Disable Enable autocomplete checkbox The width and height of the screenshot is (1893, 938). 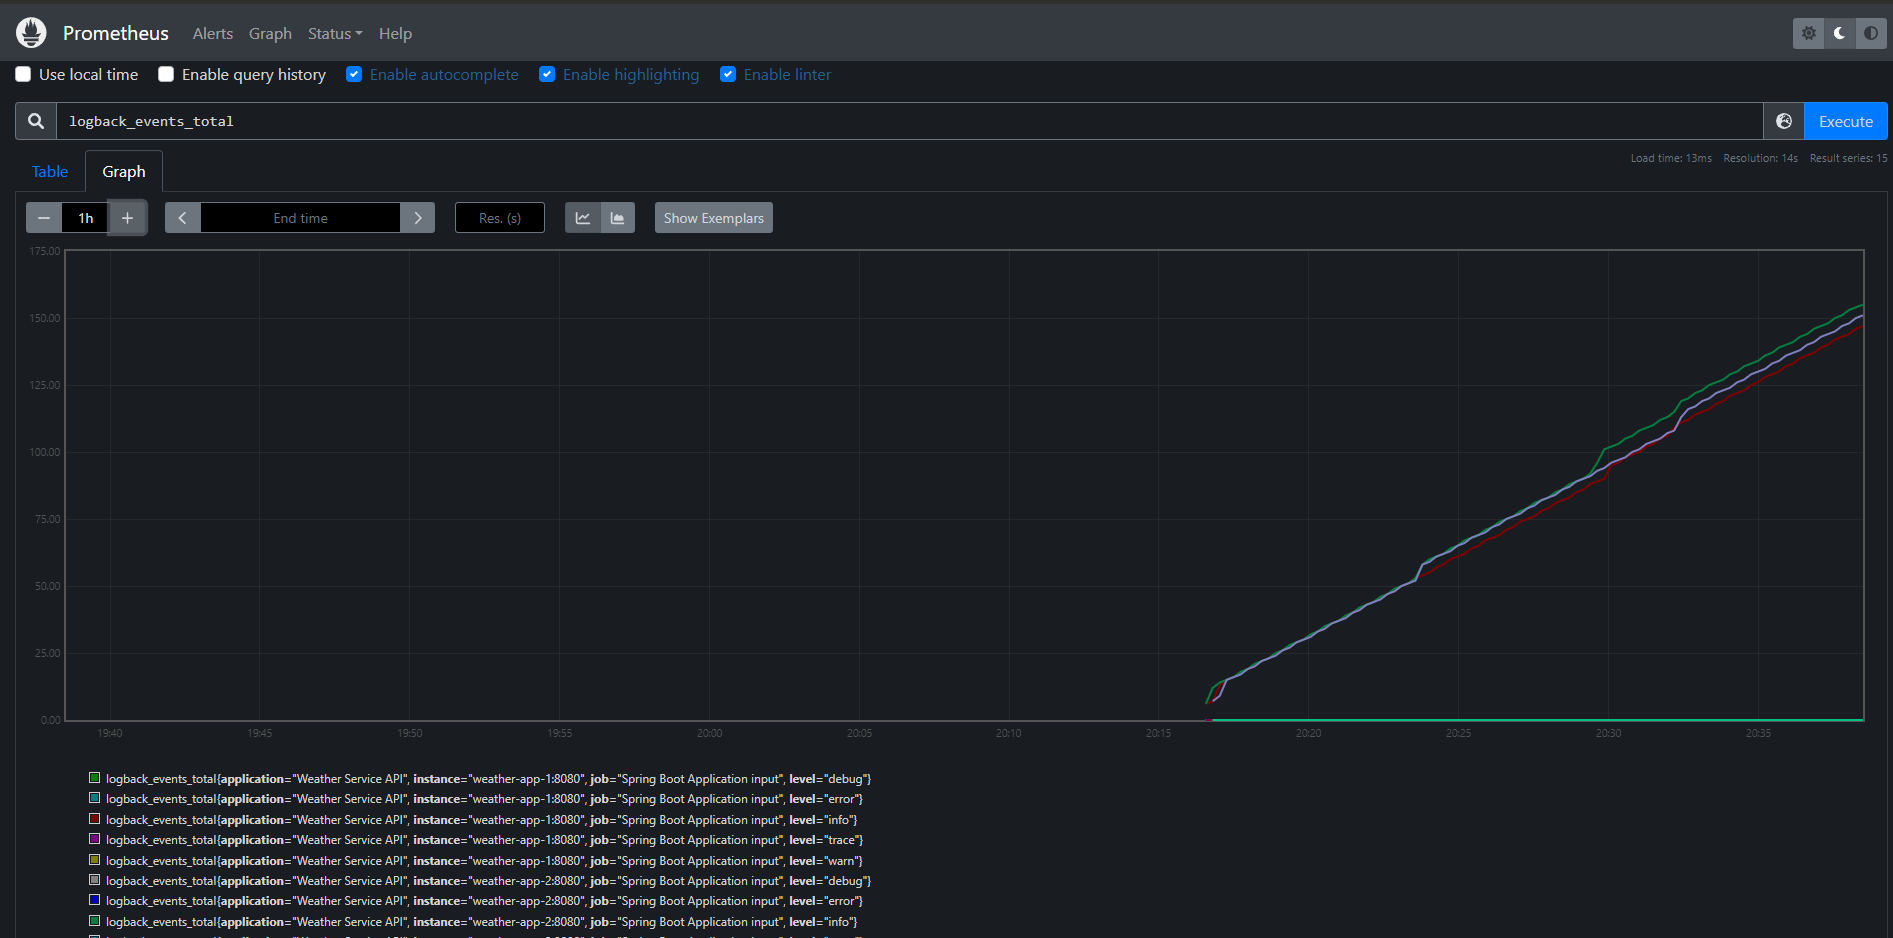(354, 74)
